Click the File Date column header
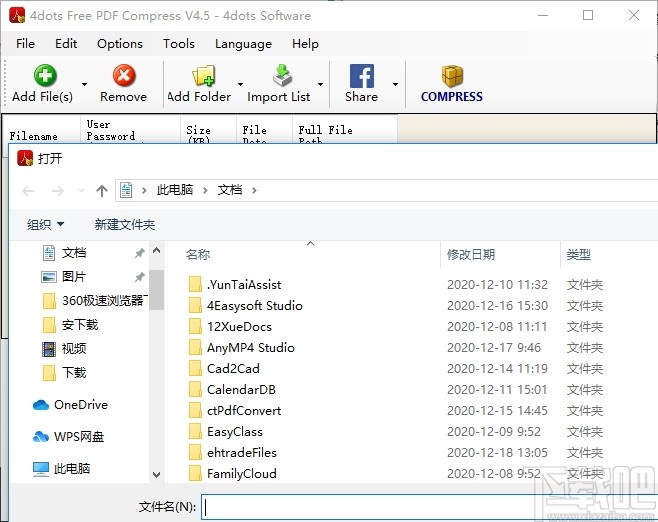This screenshot has height=522, width=658. point(264,129)
